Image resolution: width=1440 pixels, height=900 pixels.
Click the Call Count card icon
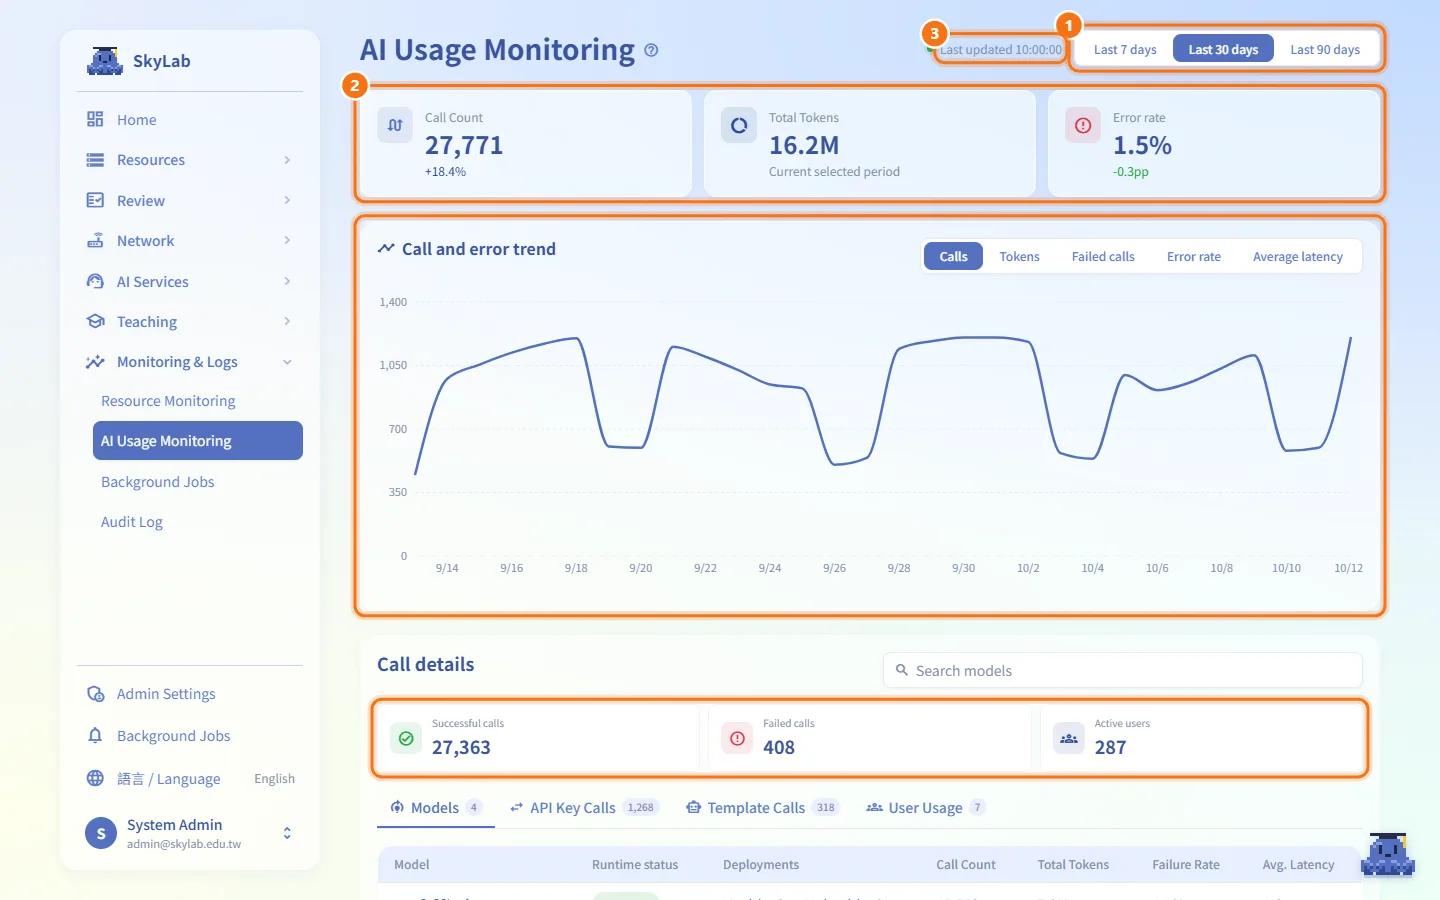coord(395,126)
